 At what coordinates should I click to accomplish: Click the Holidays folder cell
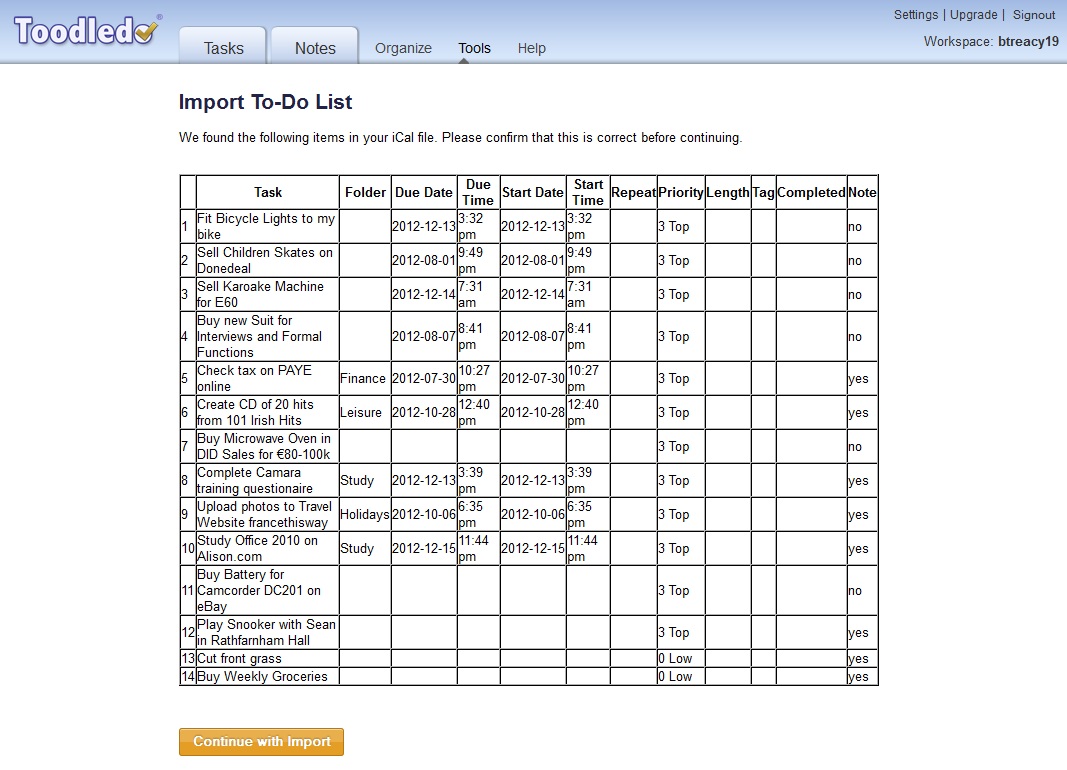point(365,514)
